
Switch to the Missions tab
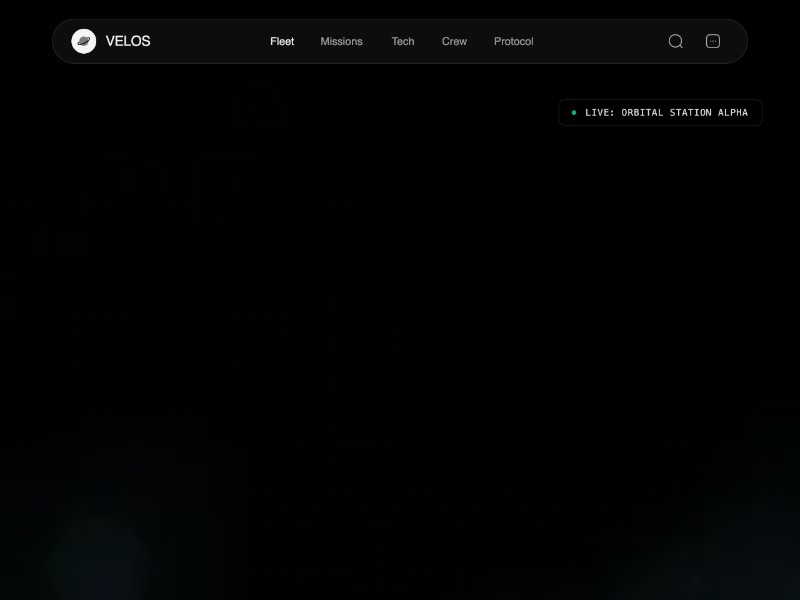point(341,41)
